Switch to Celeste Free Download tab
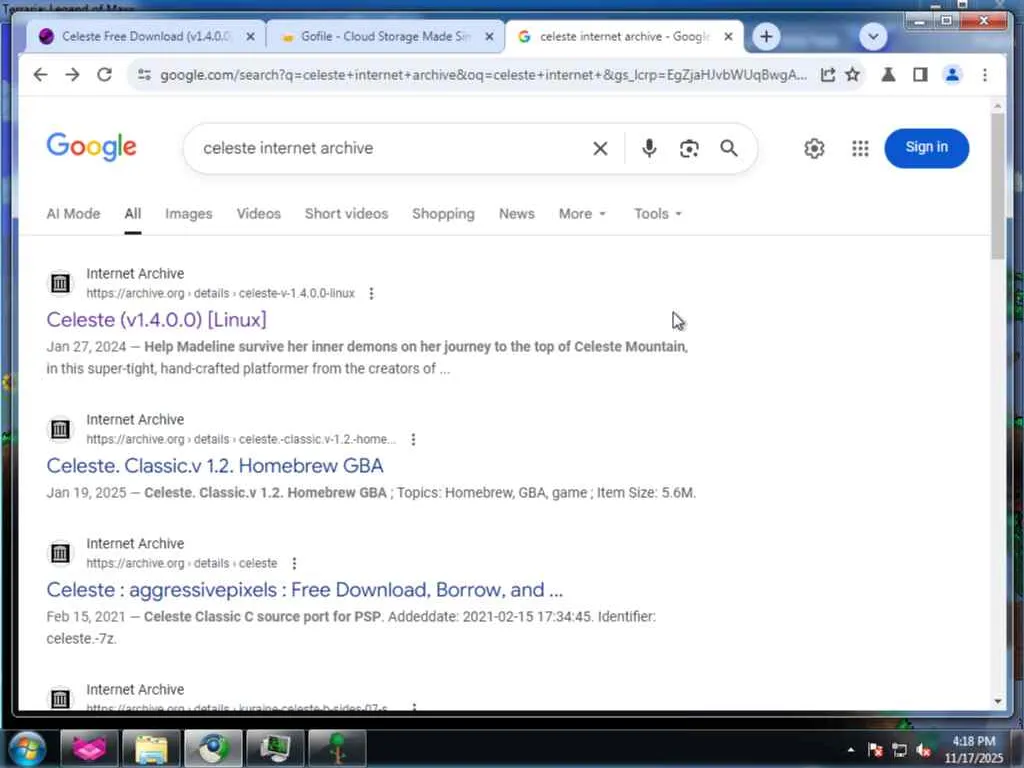1024x768 pixels. [145, 37]
